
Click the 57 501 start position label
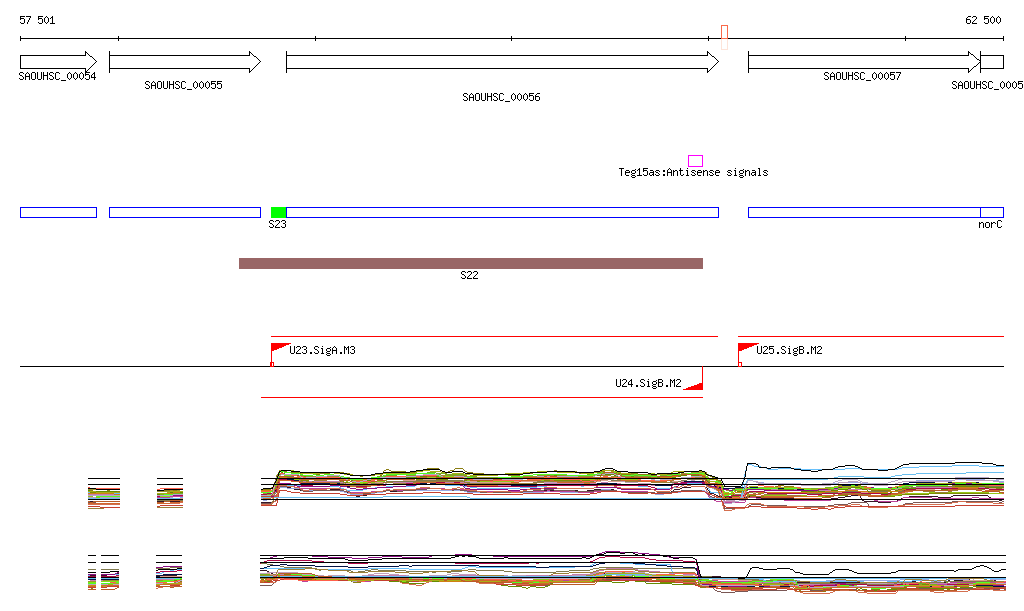point(37,20)
